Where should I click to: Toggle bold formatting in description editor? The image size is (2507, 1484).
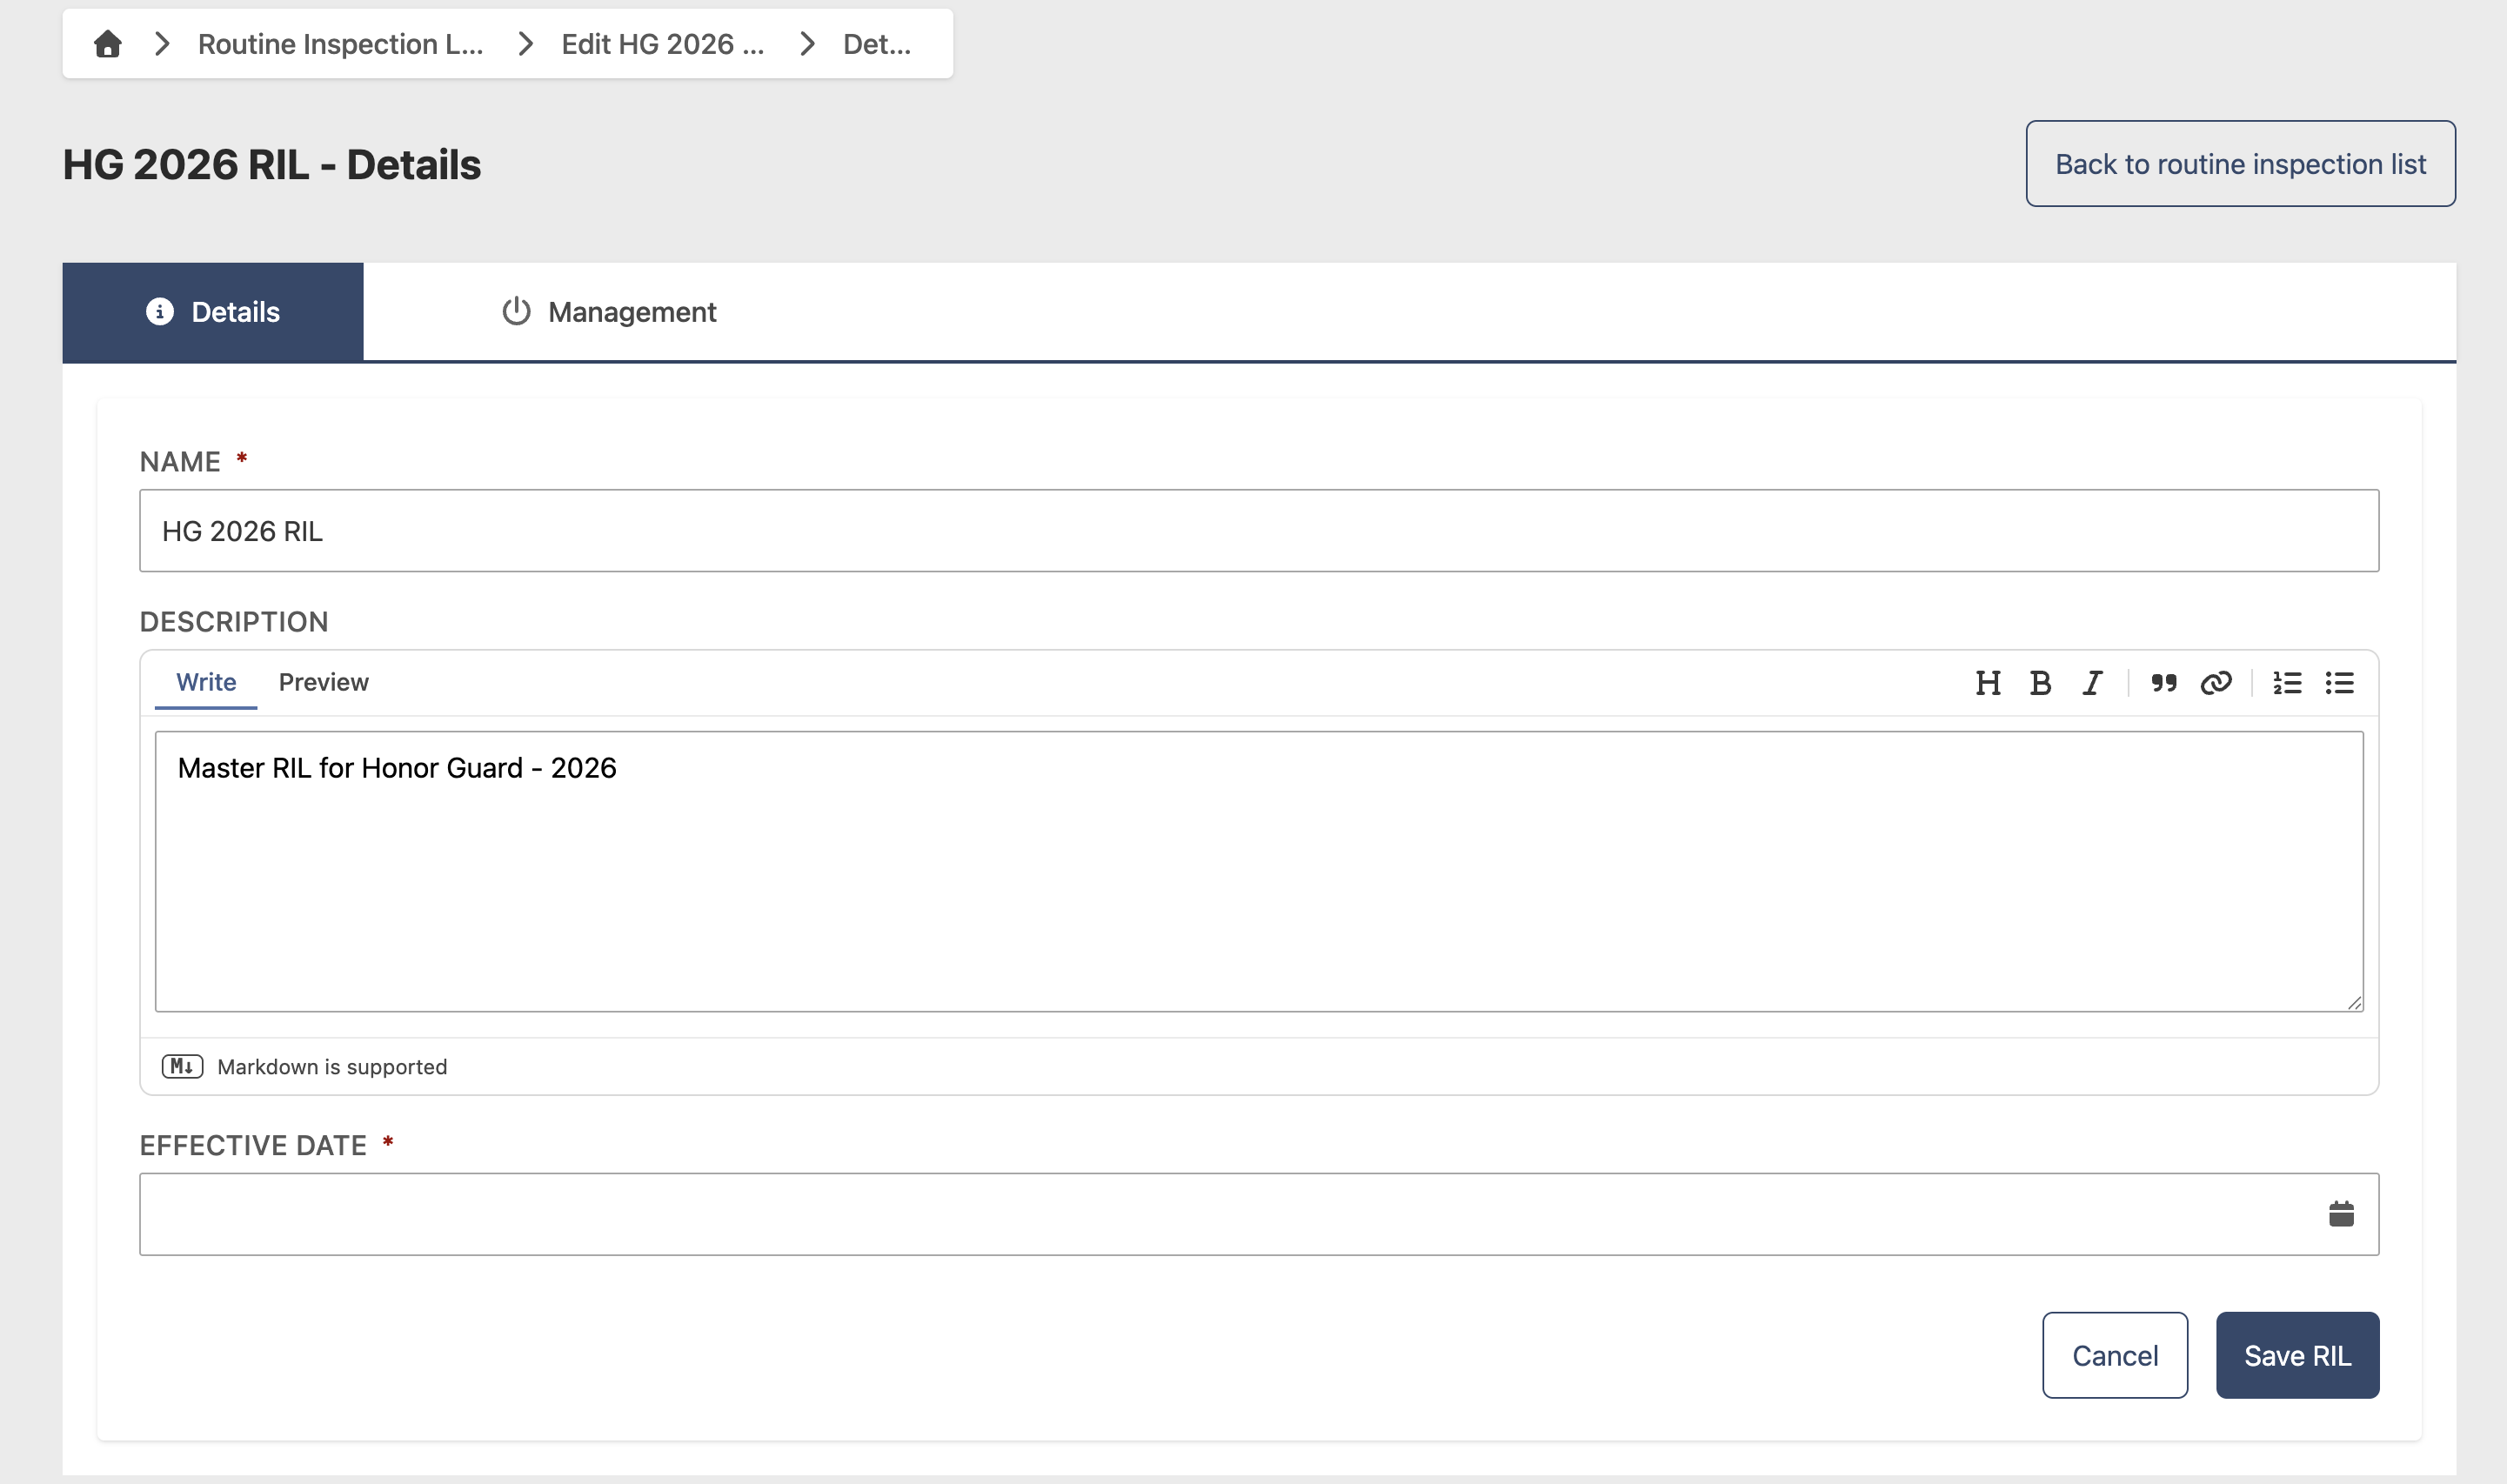(2040, 683)
